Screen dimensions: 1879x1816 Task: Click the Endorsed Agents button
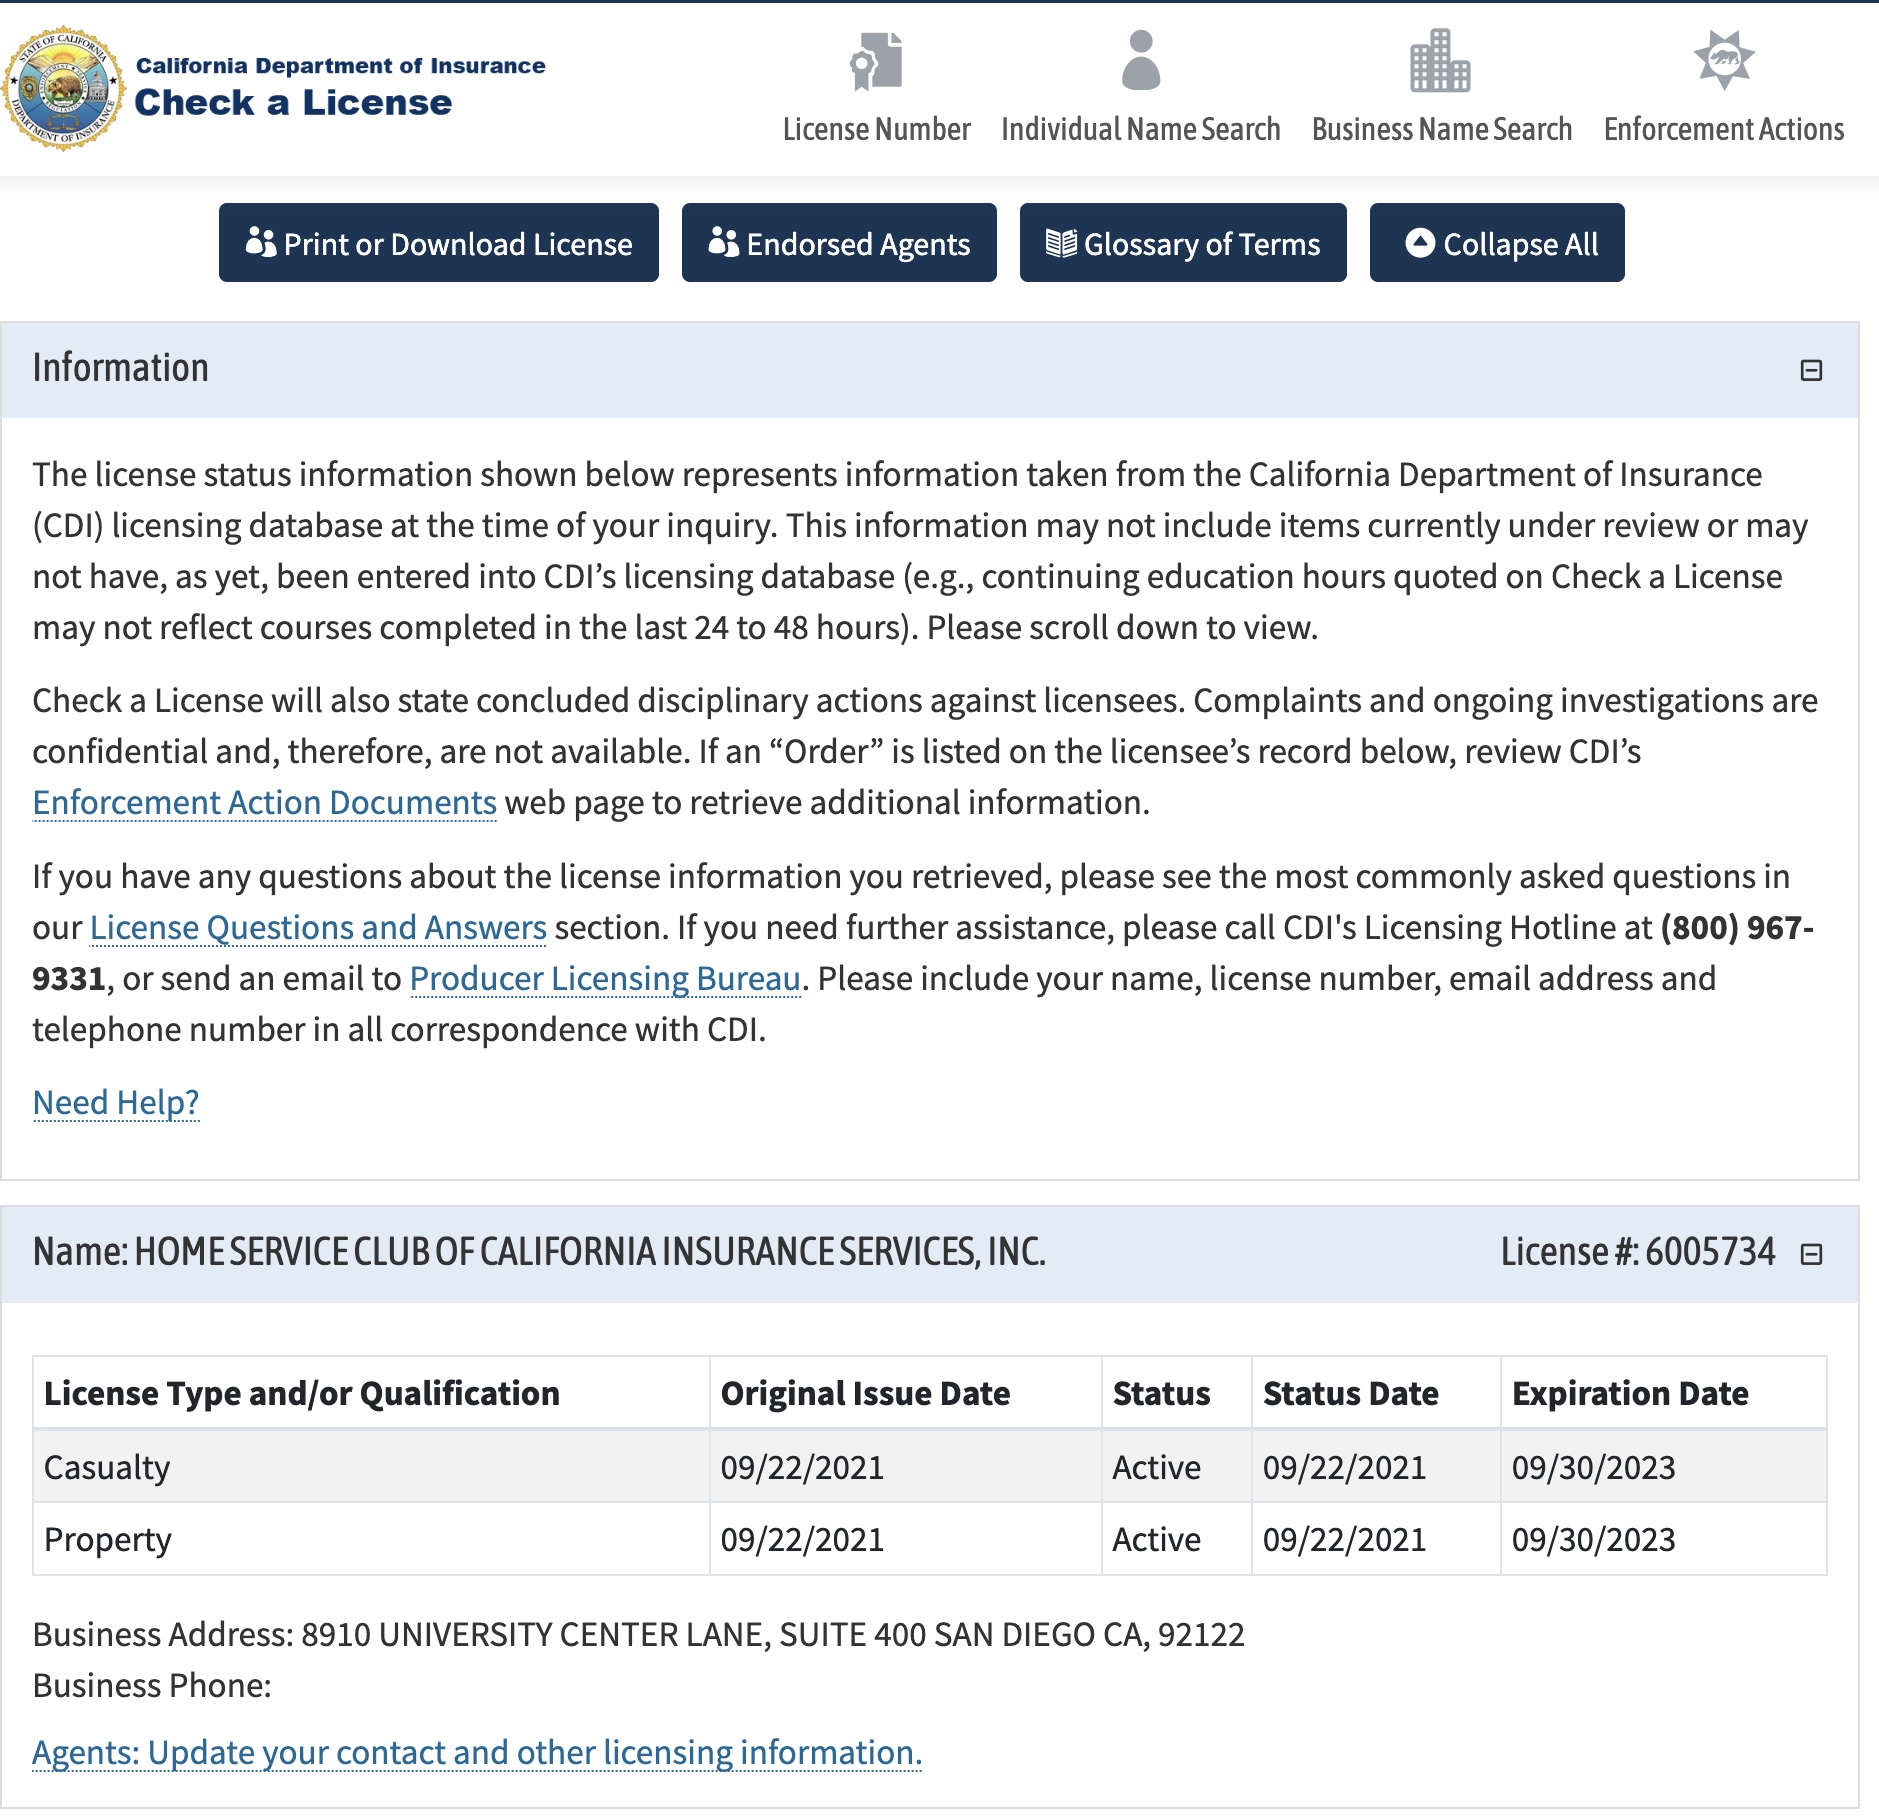(839, 243)
